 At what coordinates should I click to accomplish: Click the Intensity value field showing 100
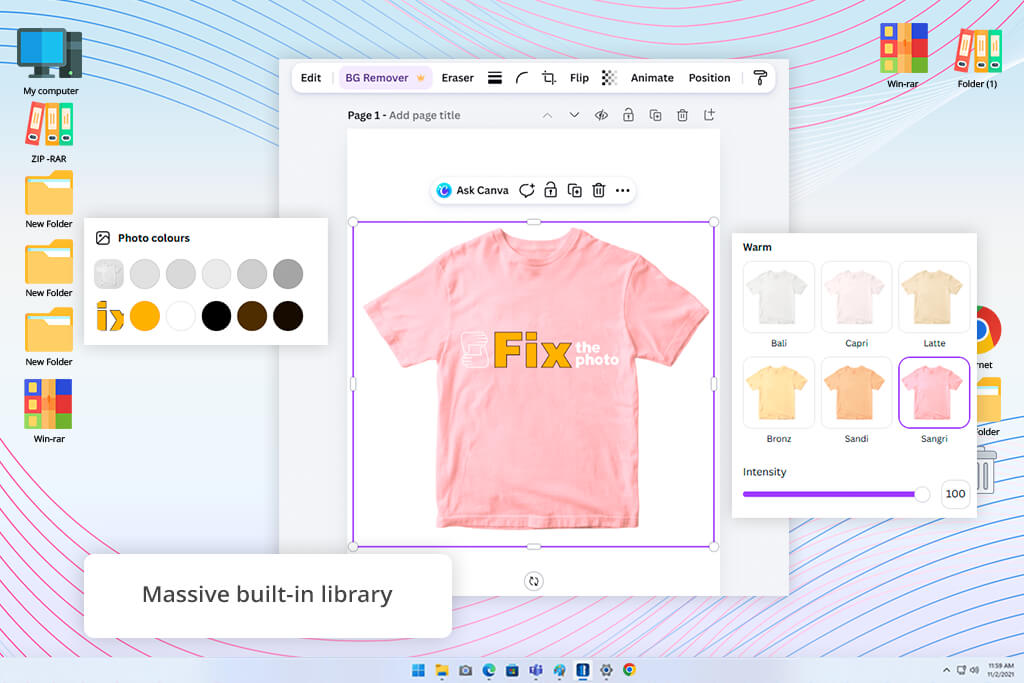pyautogui.click(x=955, y=494)
